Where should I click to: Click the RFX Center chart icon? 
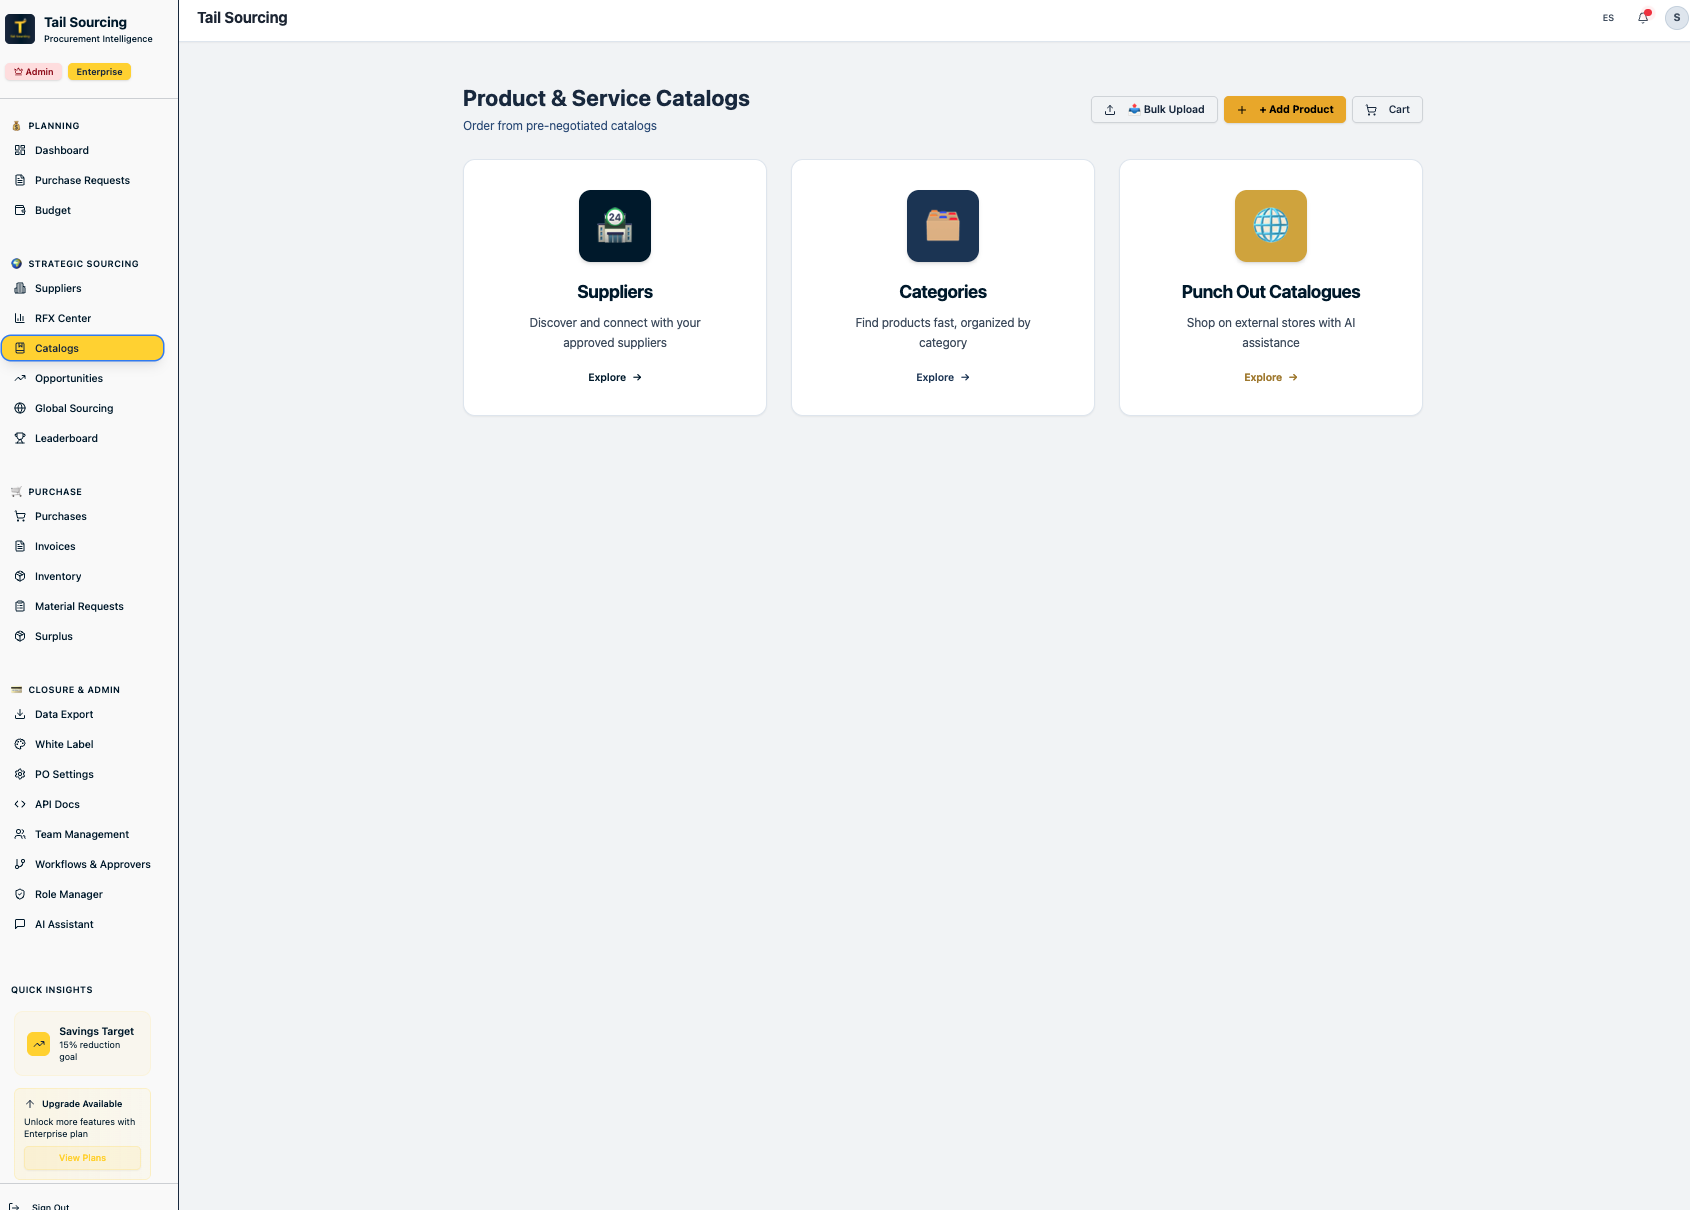pos(20,318)
